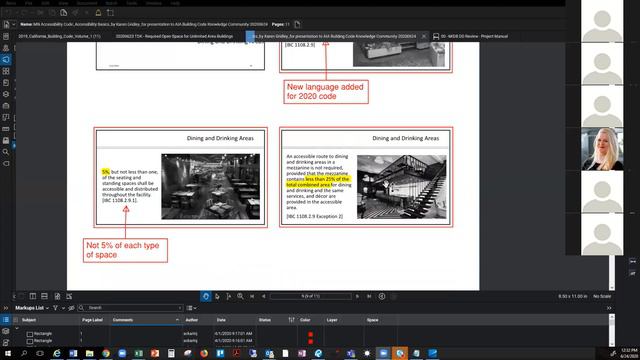Click the Layer column header
Viewport: 640px width, 360px height.
point(332,320)
